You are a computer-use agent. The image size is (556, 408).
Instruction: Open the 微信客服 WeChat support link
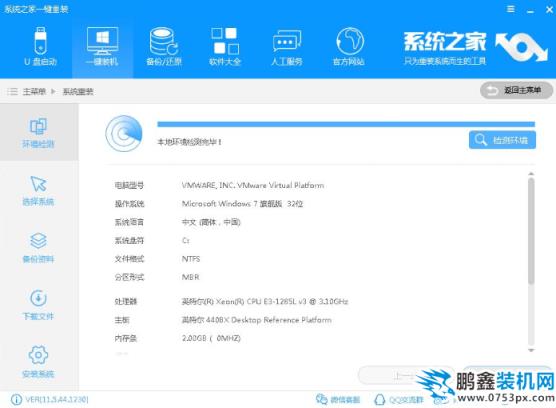(338, 399)
